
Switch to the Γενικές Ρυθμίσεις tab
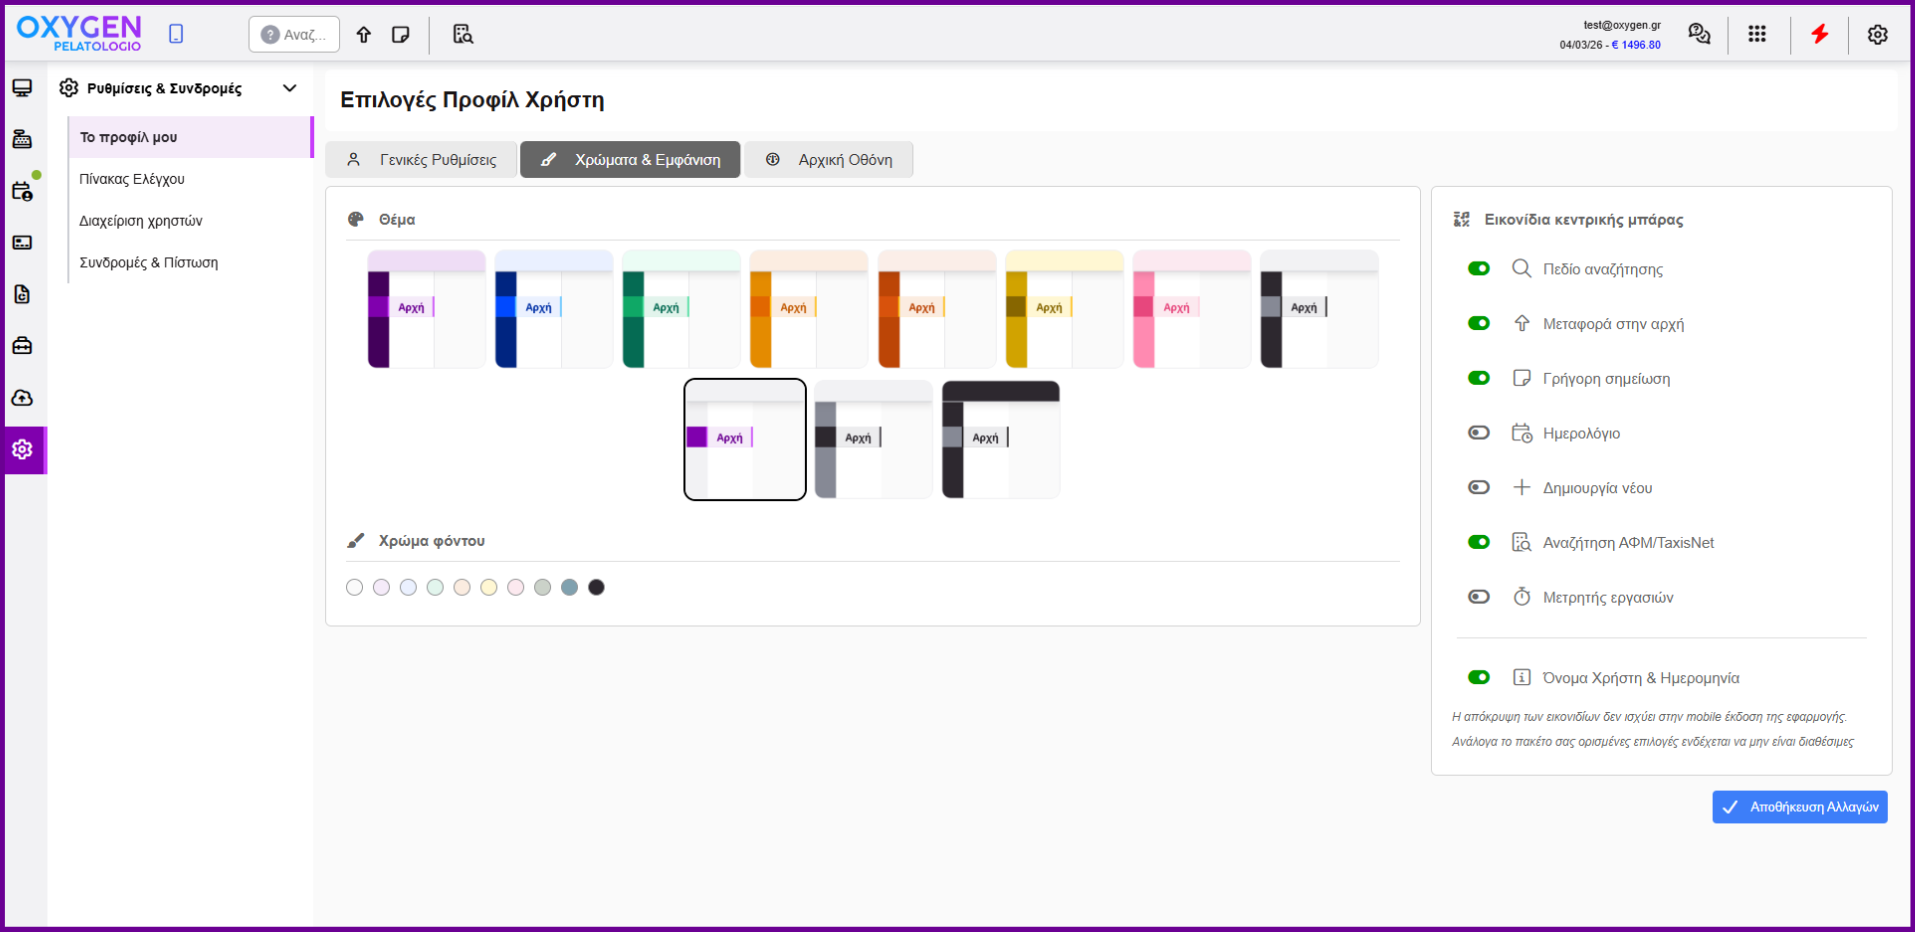tap(421, 160)
